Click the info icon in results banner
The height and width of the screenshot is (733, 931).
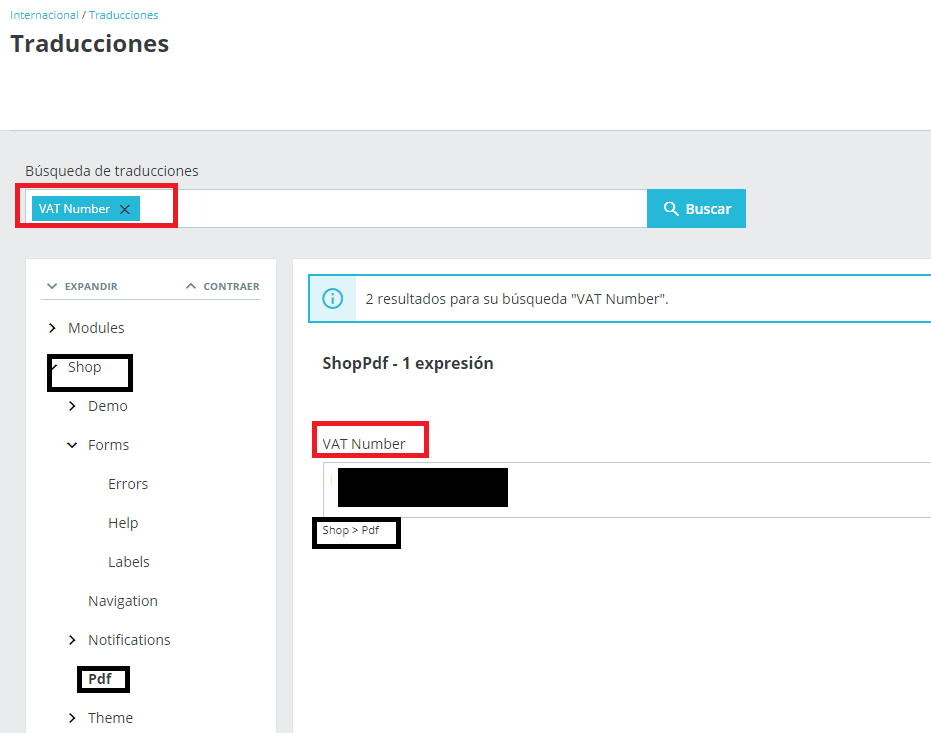pyautogui.click(x=332, y=299)
